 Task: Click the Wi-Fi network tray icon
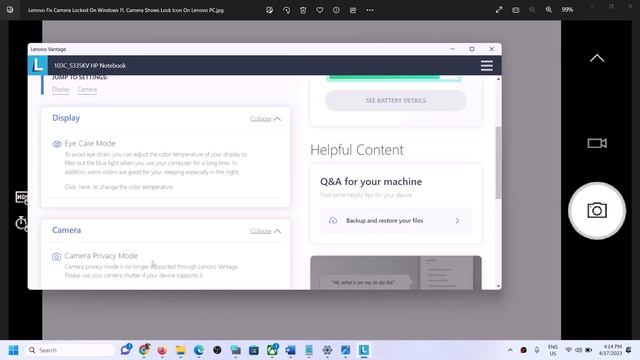(x=568, y=350)
